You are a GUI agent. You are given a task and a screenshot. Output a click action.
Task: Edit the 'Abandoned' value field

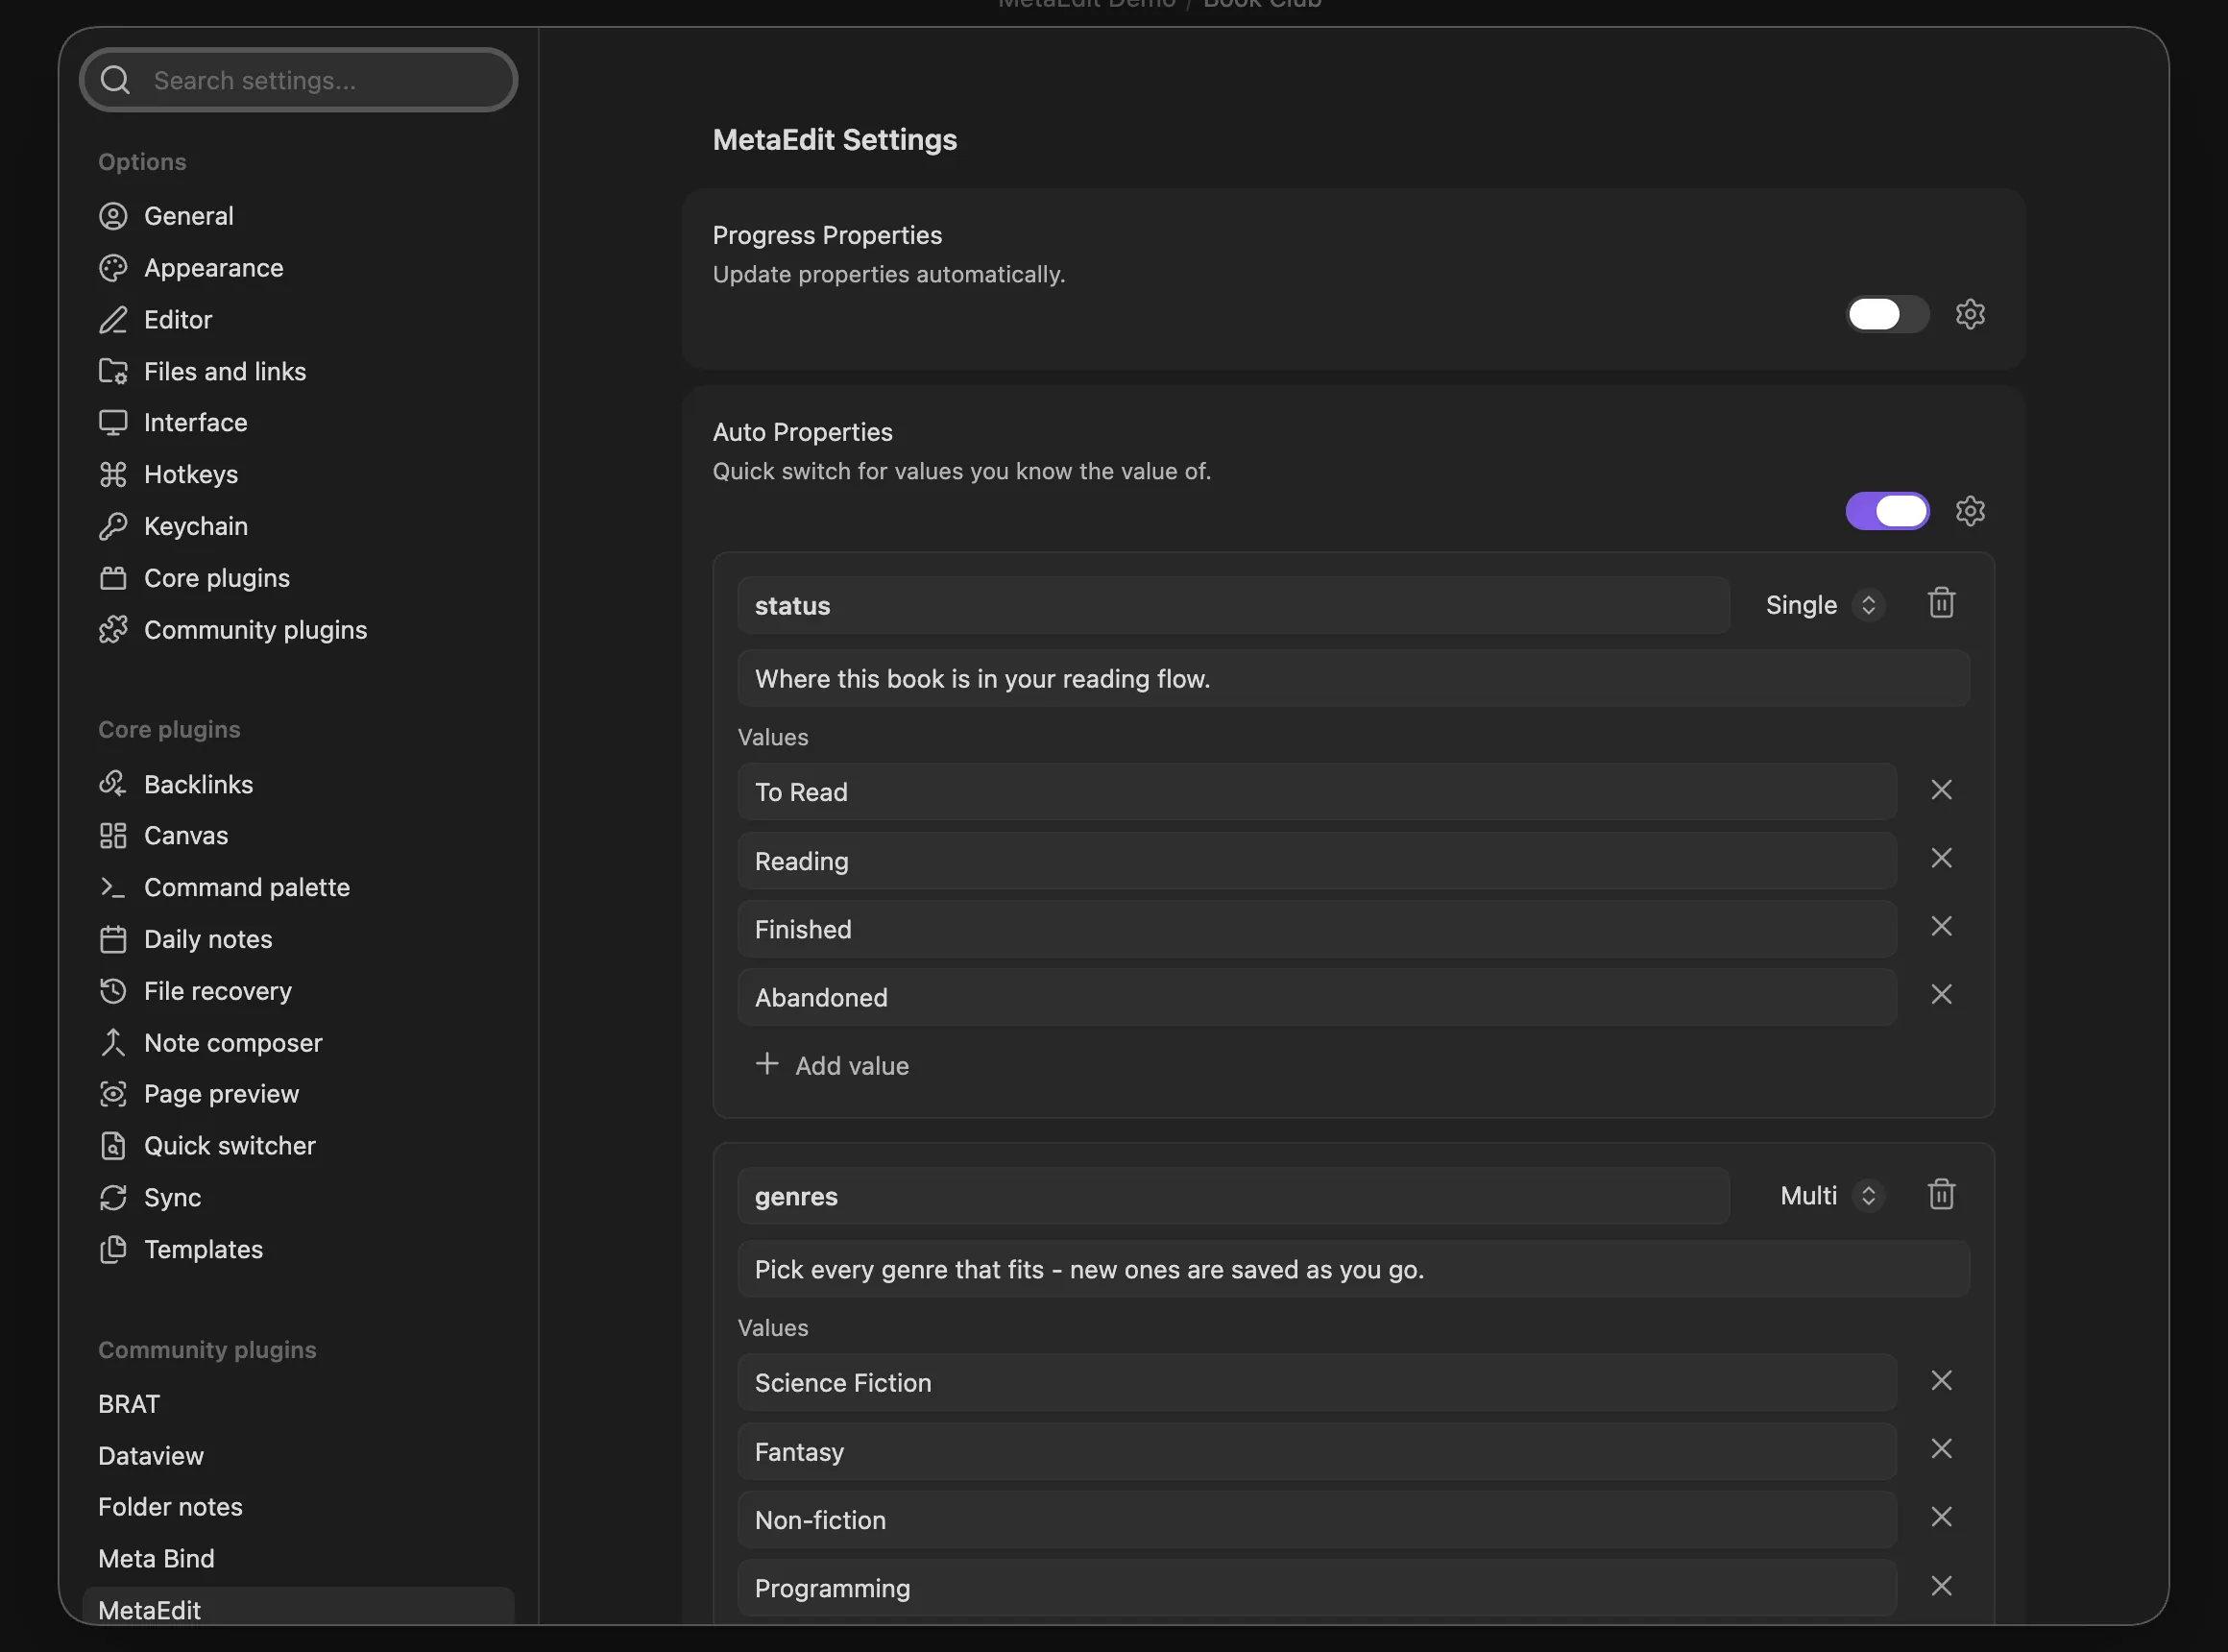(1317, 997)
